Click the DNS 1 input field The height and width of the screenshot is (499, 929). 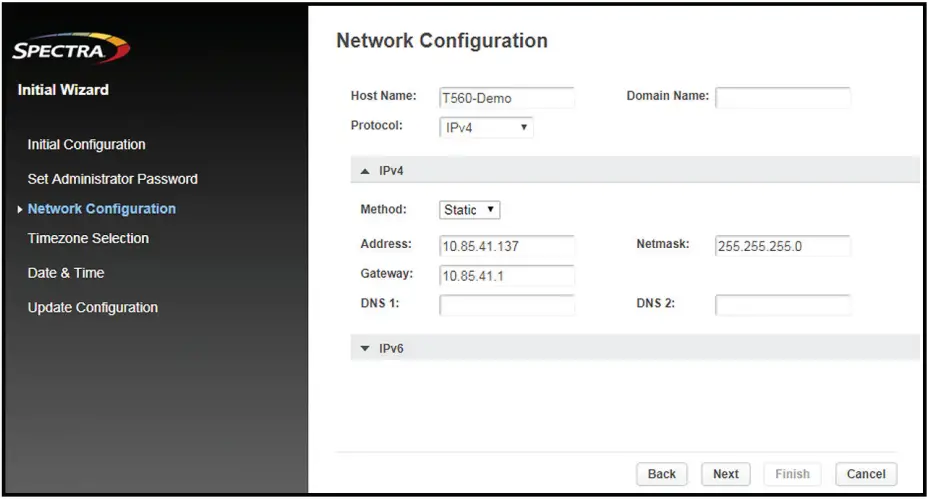(x=507, y=305)
